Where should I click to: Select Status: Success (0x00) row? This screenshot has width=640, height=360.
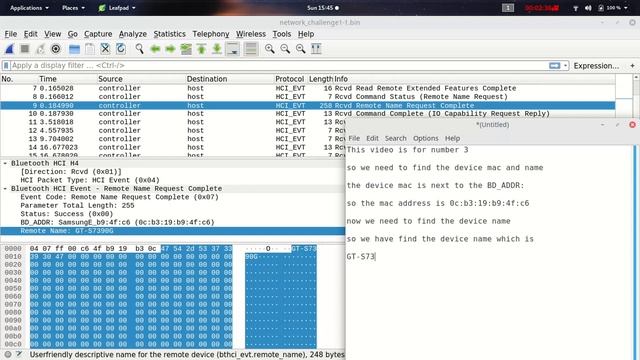click(x=173, y=214)
